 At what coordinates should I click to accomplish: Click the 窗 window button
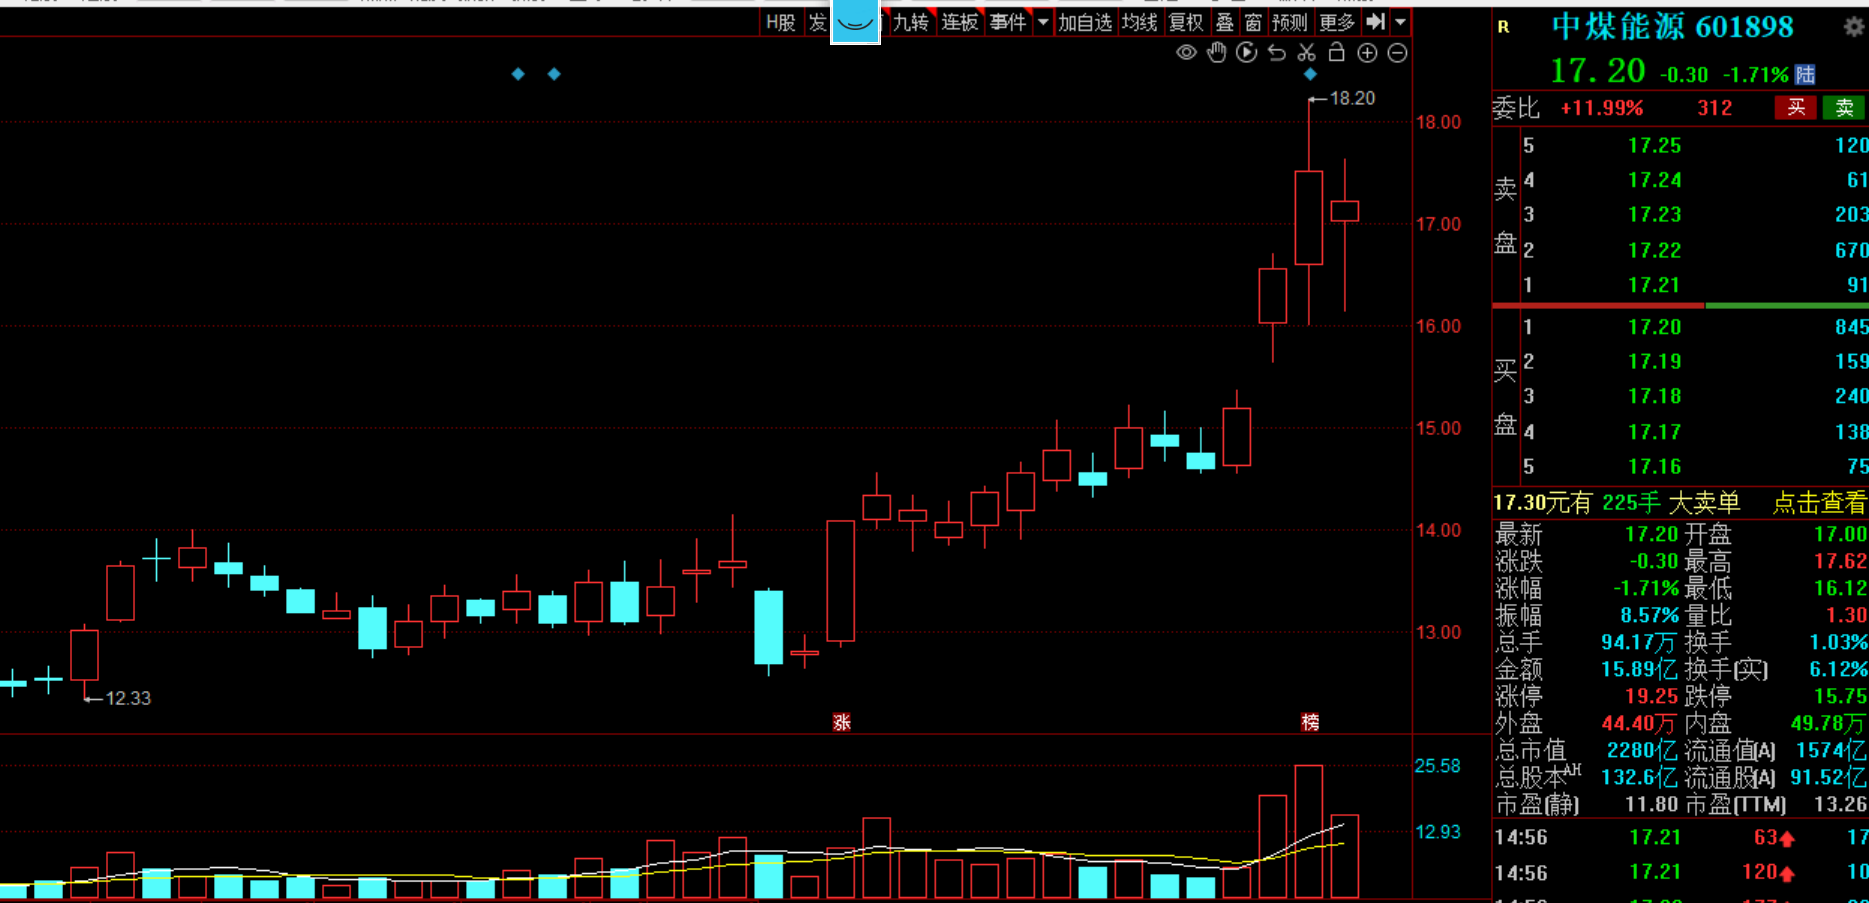tap(1253, 22)
